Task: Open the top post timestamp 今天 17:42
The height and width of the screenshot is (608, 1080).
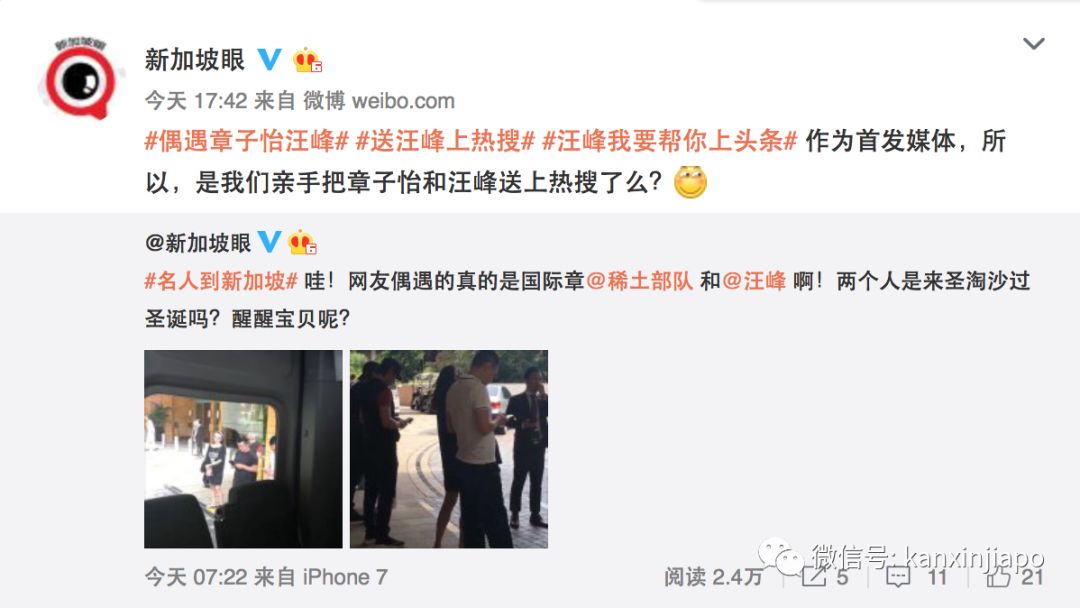Action: point(196,101)
